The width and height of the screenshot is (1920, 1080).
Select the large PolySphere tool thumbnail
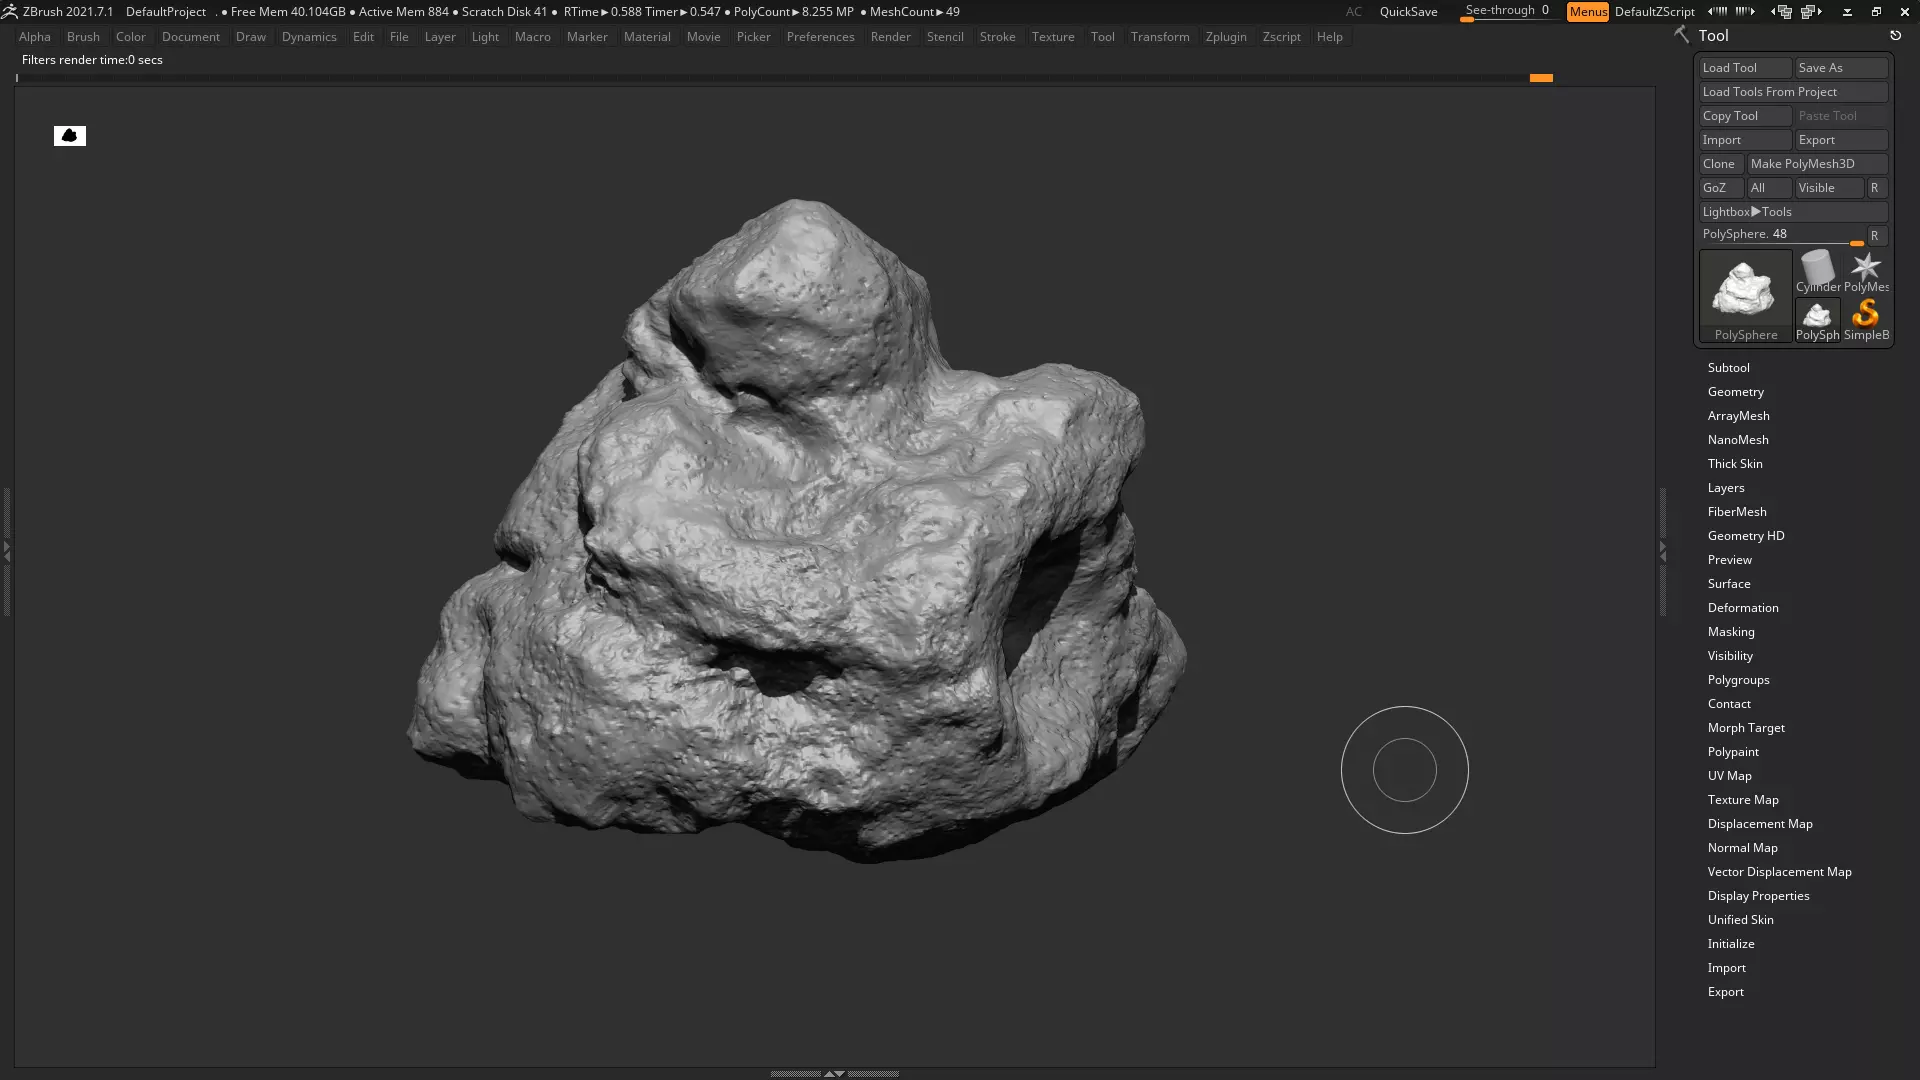(1745, 292)
